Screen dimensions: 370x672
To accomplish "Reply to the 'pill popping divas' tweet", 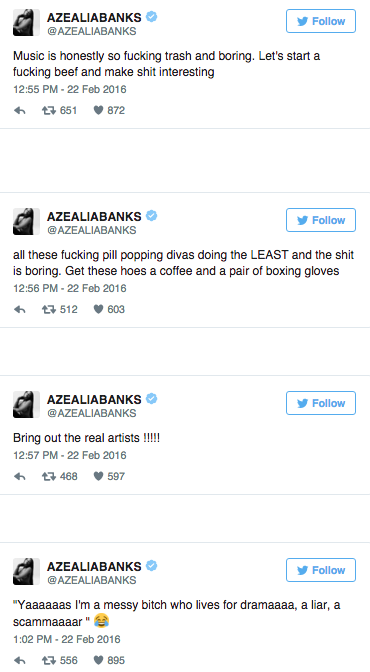I will click(x=20, y=309).
